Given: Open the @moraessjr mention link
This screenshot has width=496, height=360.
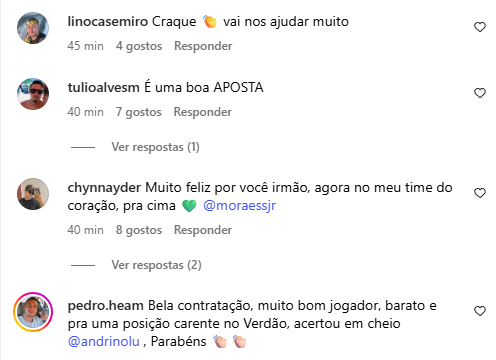Looking at the screenshot, I should tap(239, 206).
